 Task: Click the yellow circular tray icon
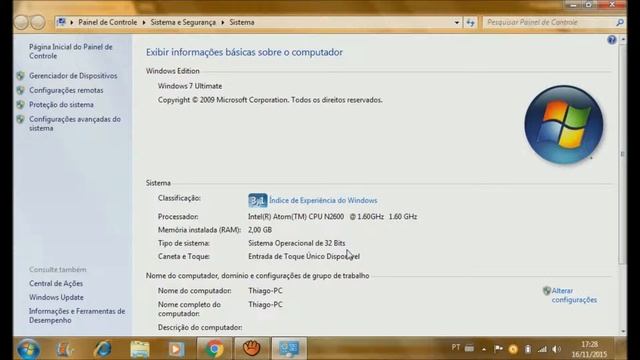point(513,349)
